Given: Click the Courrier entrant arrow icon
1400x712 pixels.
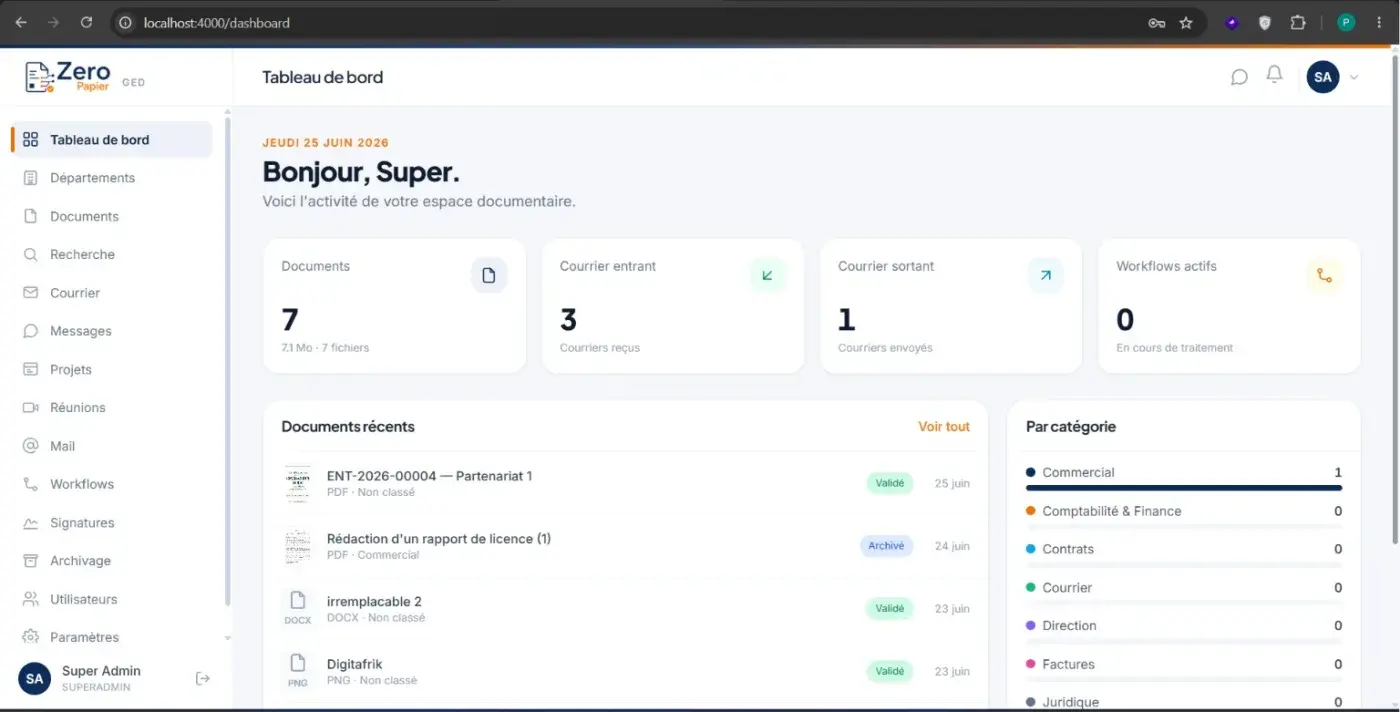Looking at the screenshot, I should 767,275.
